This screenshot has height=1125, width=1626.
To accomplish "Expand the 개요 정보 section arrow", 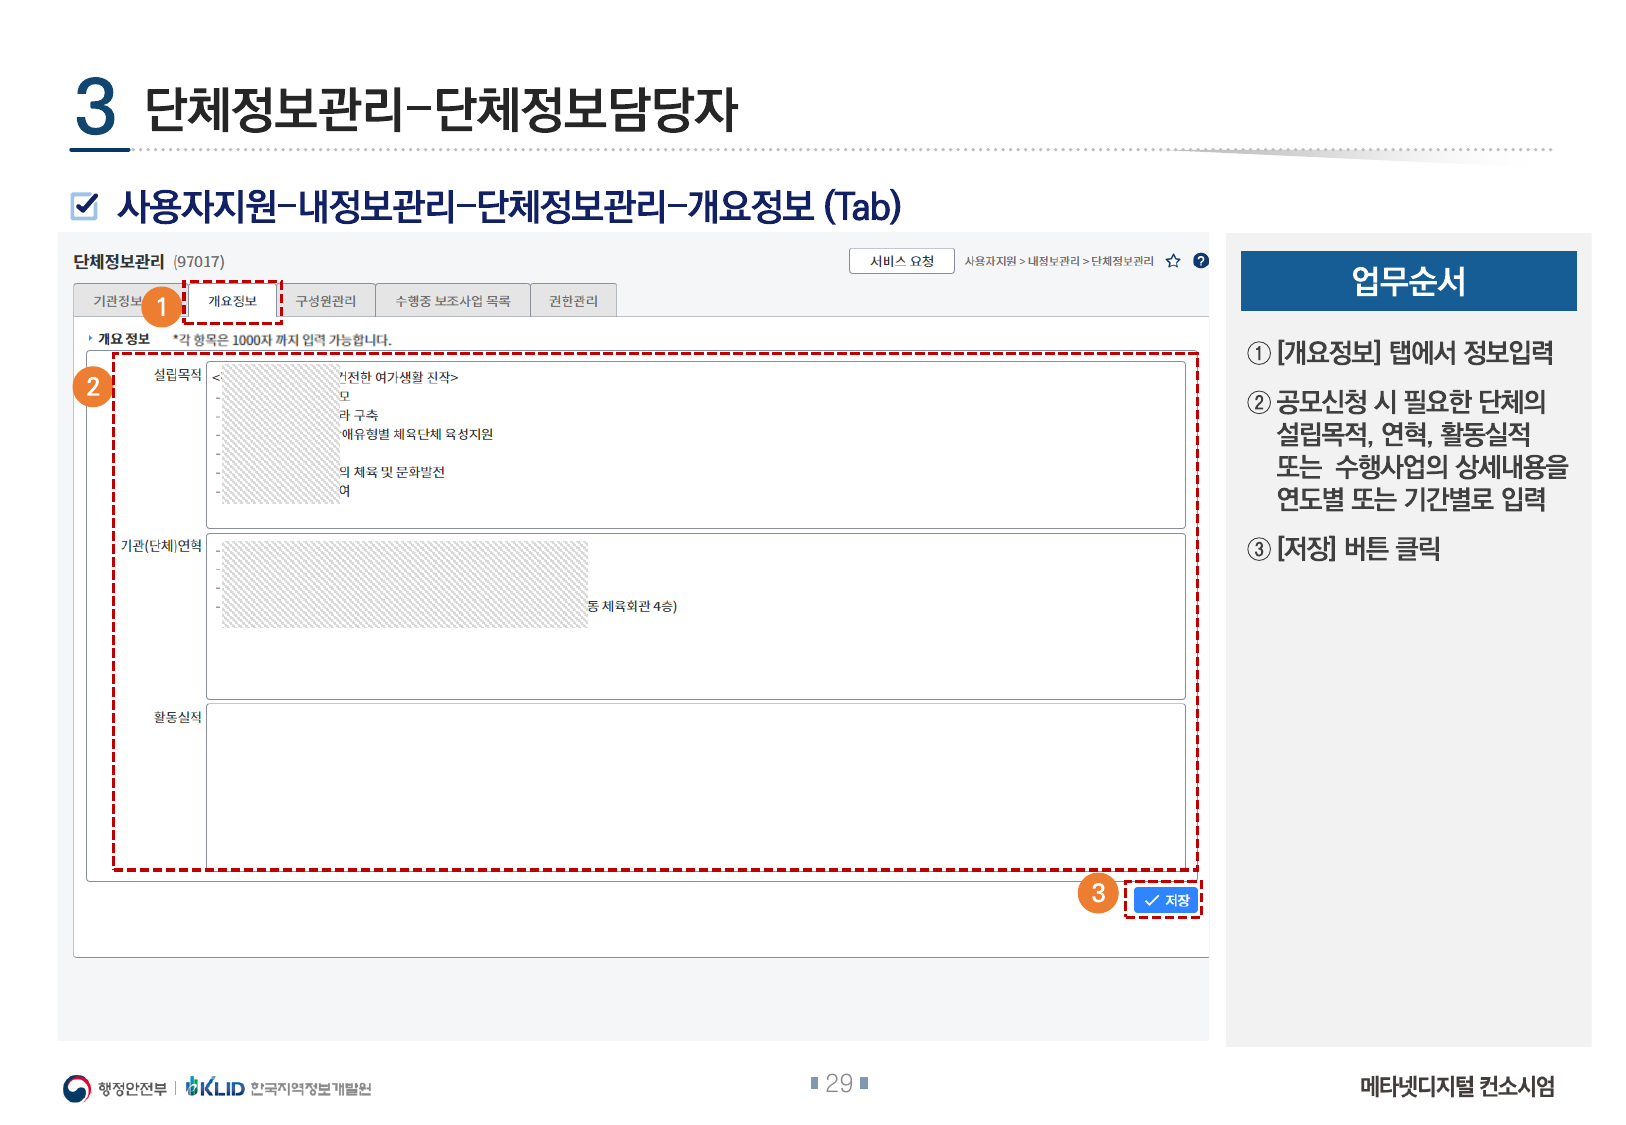I will tap(90, 339).
